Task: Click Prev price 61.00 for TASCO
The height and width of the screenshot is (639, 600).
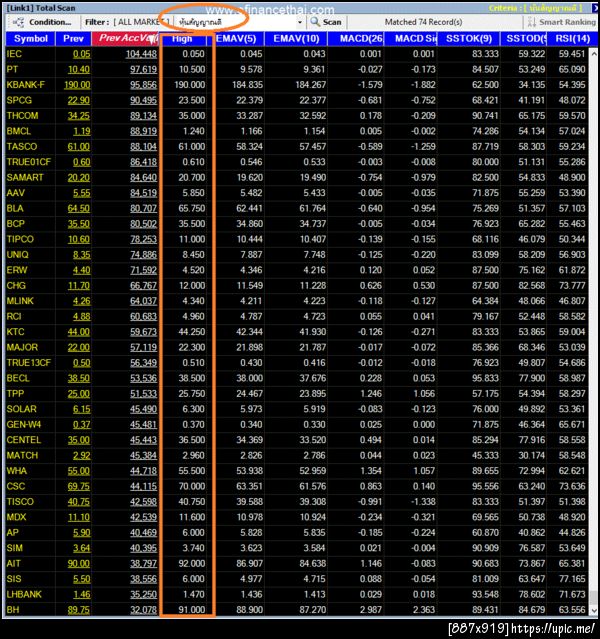Action: [79, 147]
